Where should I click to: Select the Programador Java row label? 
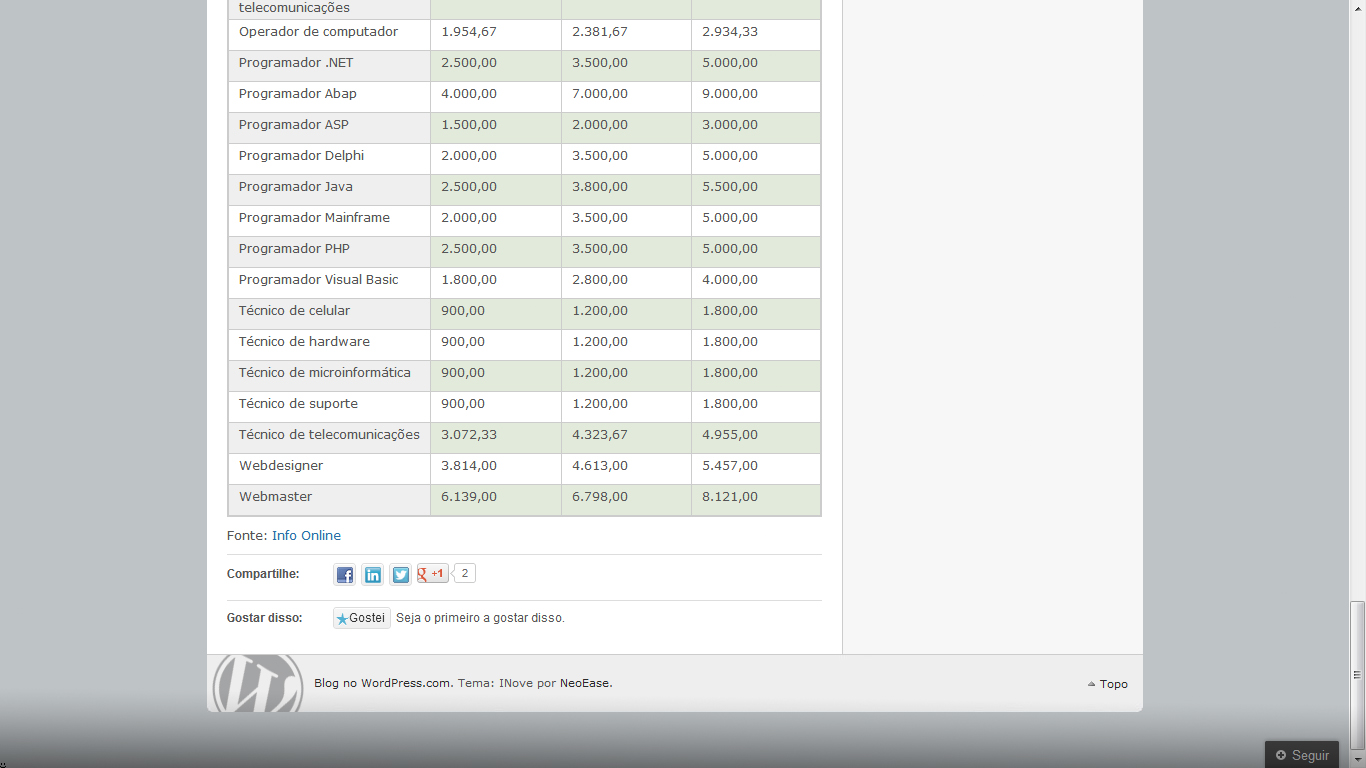click(x=296, y=187)
